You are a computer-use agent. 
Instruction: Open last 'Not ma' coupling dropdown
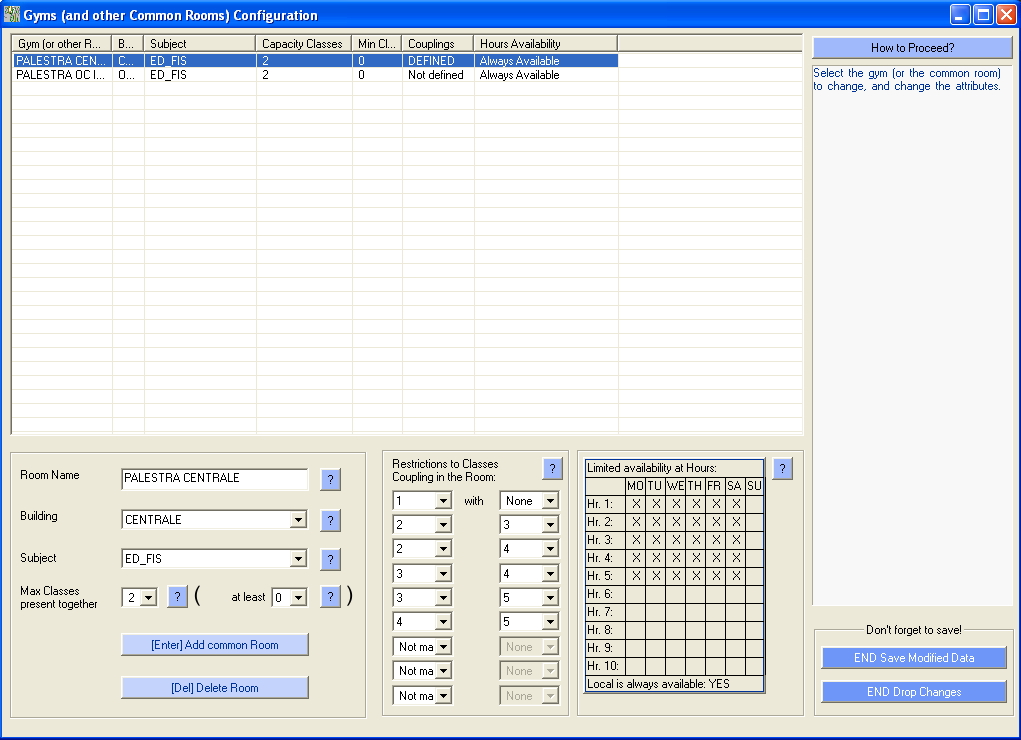tap(443, 696)
